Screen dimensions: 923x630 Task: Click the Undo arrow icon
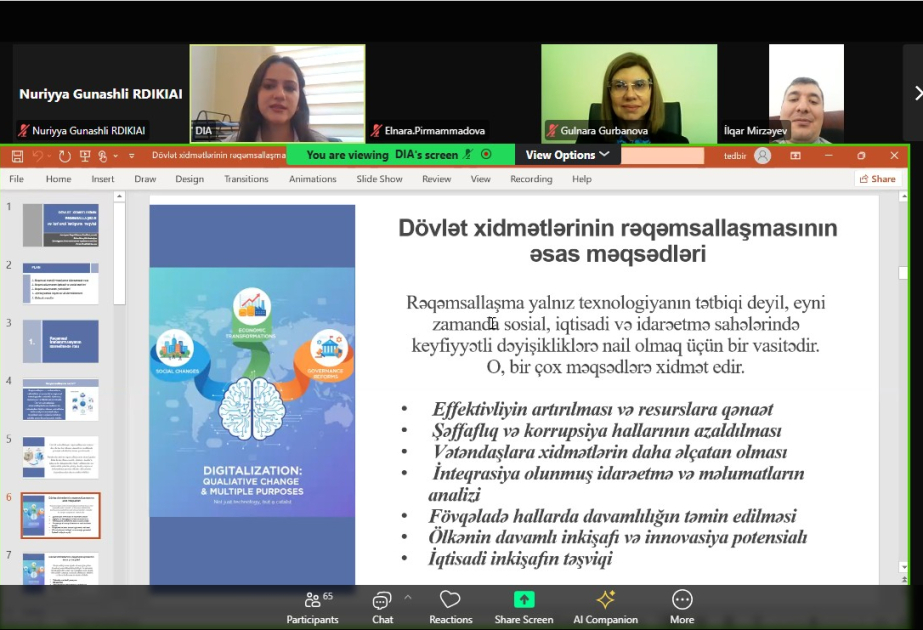click(38, 156)
